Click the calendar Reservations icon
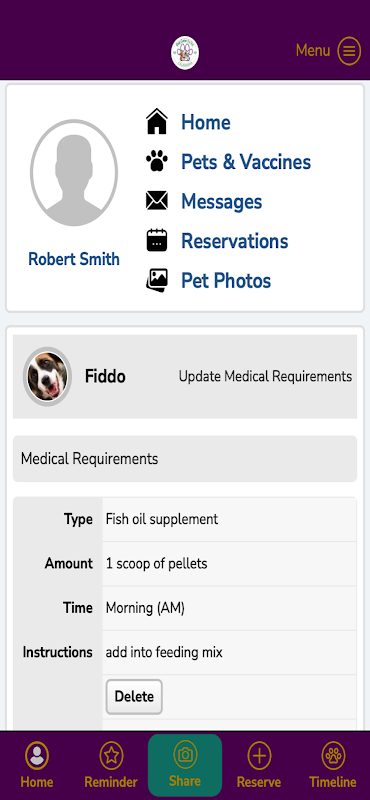Image resolution: width=370 pixels, height=800 pixels. 157,240
